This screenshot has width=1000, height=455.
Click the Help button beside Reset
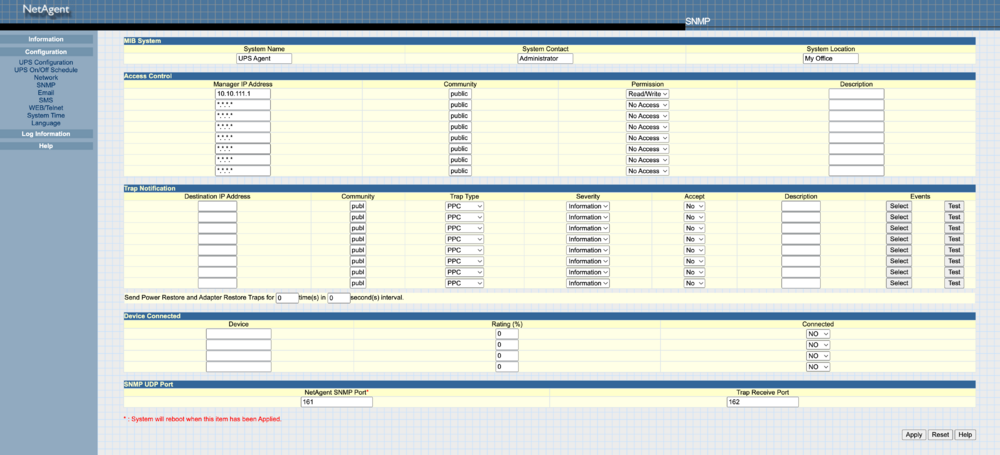tap(965, 435)
